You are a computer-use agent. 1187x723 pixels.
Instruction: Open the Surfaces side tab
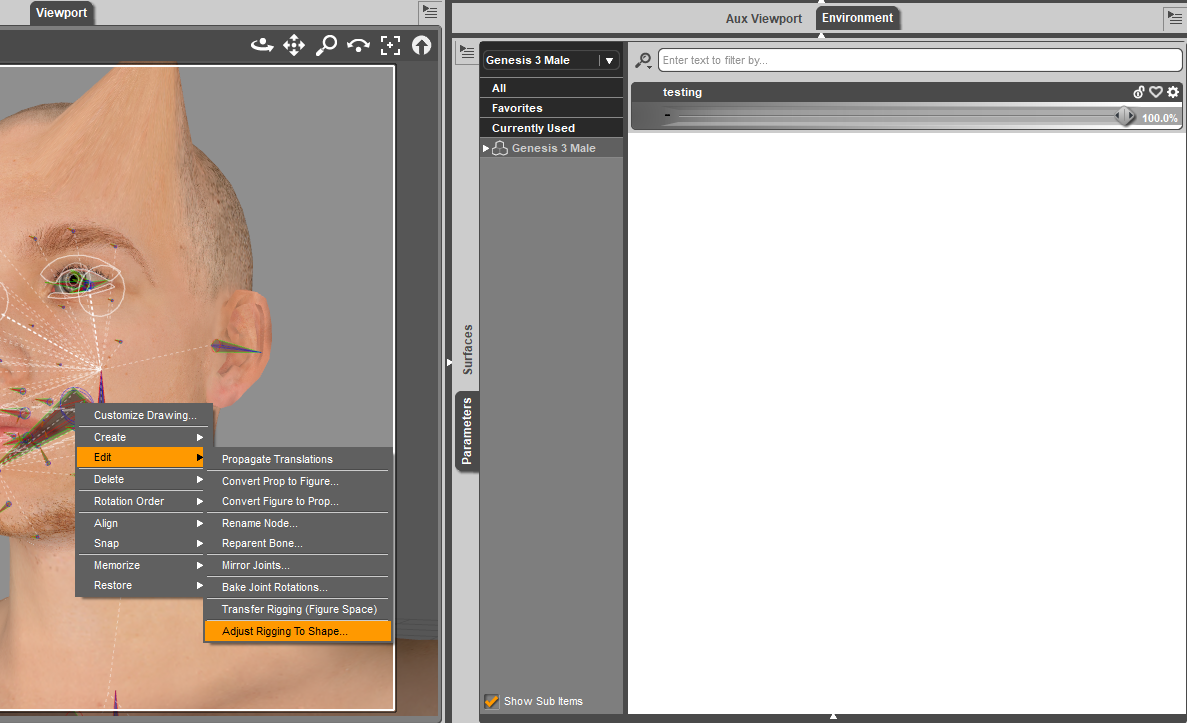(467, 349)
